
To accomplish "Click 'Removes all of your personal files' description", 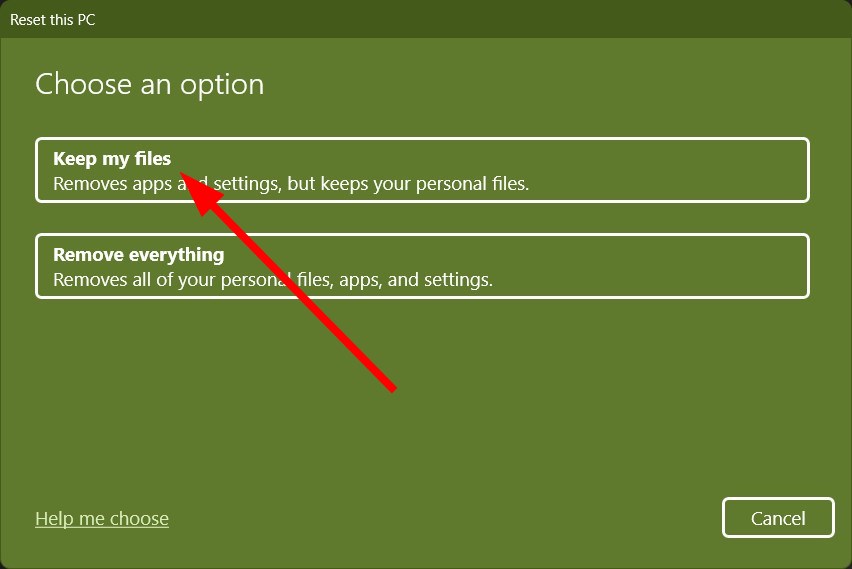I will click(x=273, y=280).
